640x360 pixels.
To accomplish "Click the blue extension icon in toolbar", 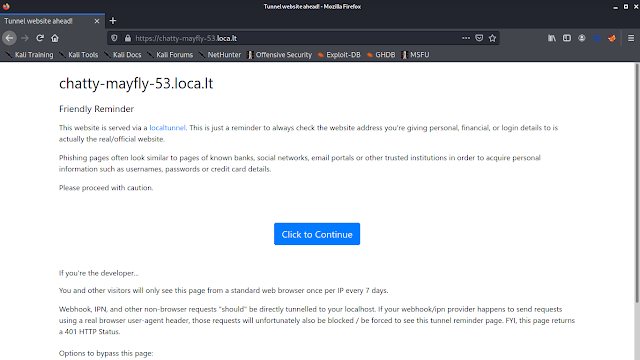I will point(597,38).
